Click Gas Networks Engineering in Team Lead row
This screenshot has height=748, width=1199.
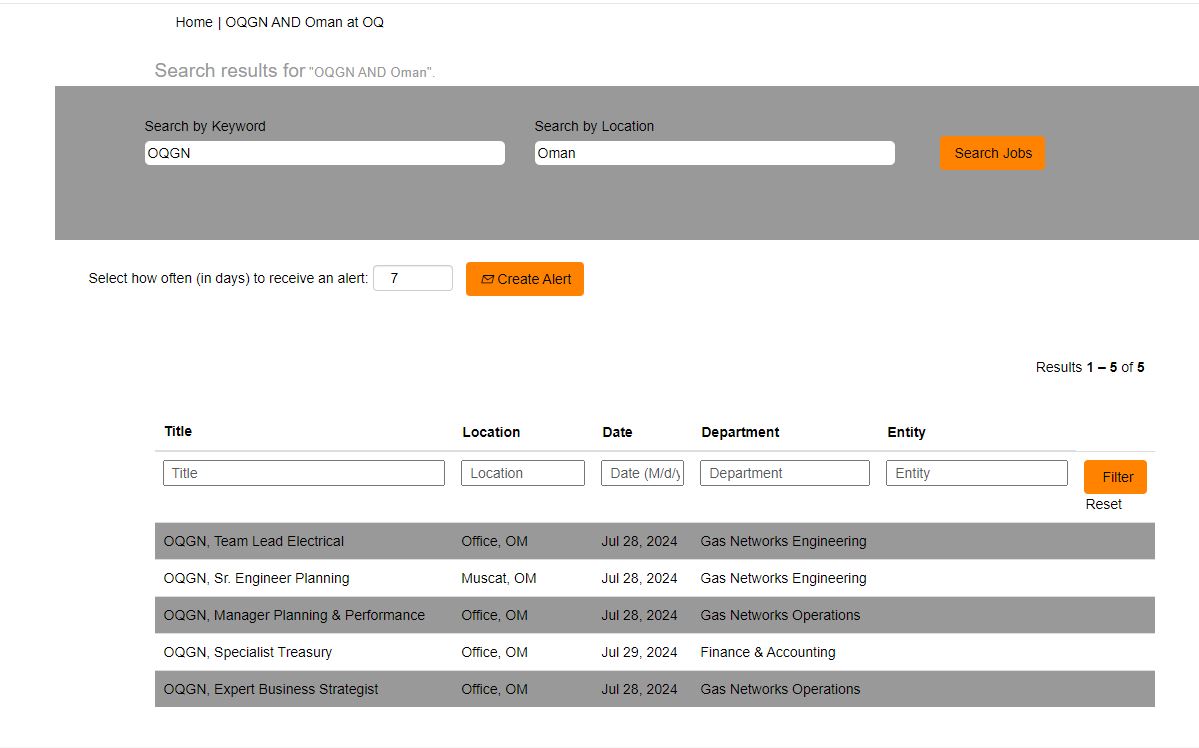(x=783, y=541)
